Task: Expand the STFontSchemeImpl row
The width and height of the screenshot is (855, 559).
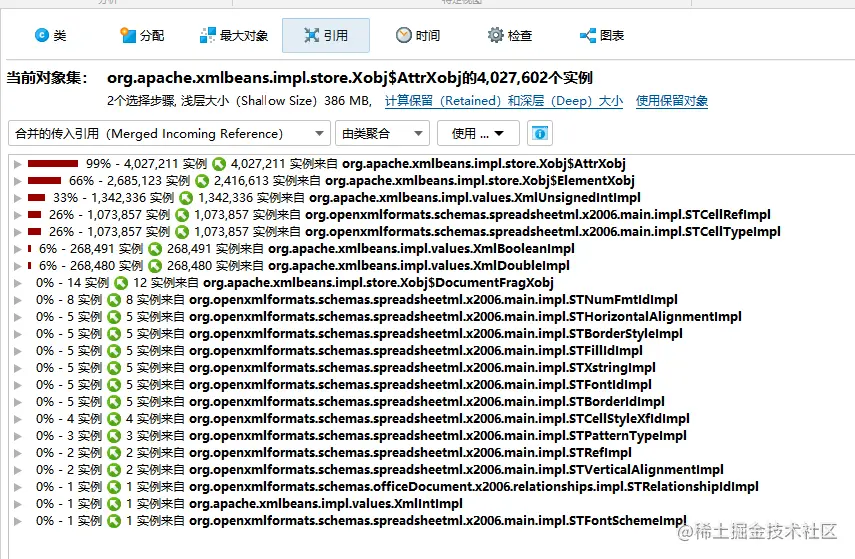Action: pos(17,521)
